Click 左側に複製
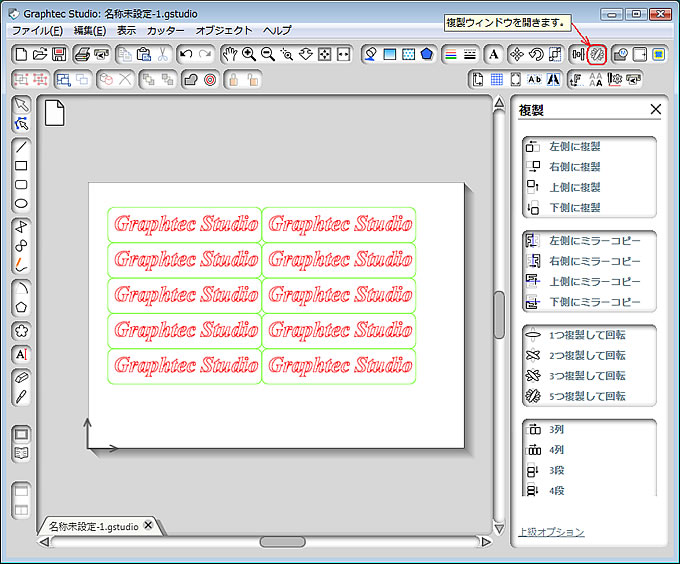 tap(575, 147)
